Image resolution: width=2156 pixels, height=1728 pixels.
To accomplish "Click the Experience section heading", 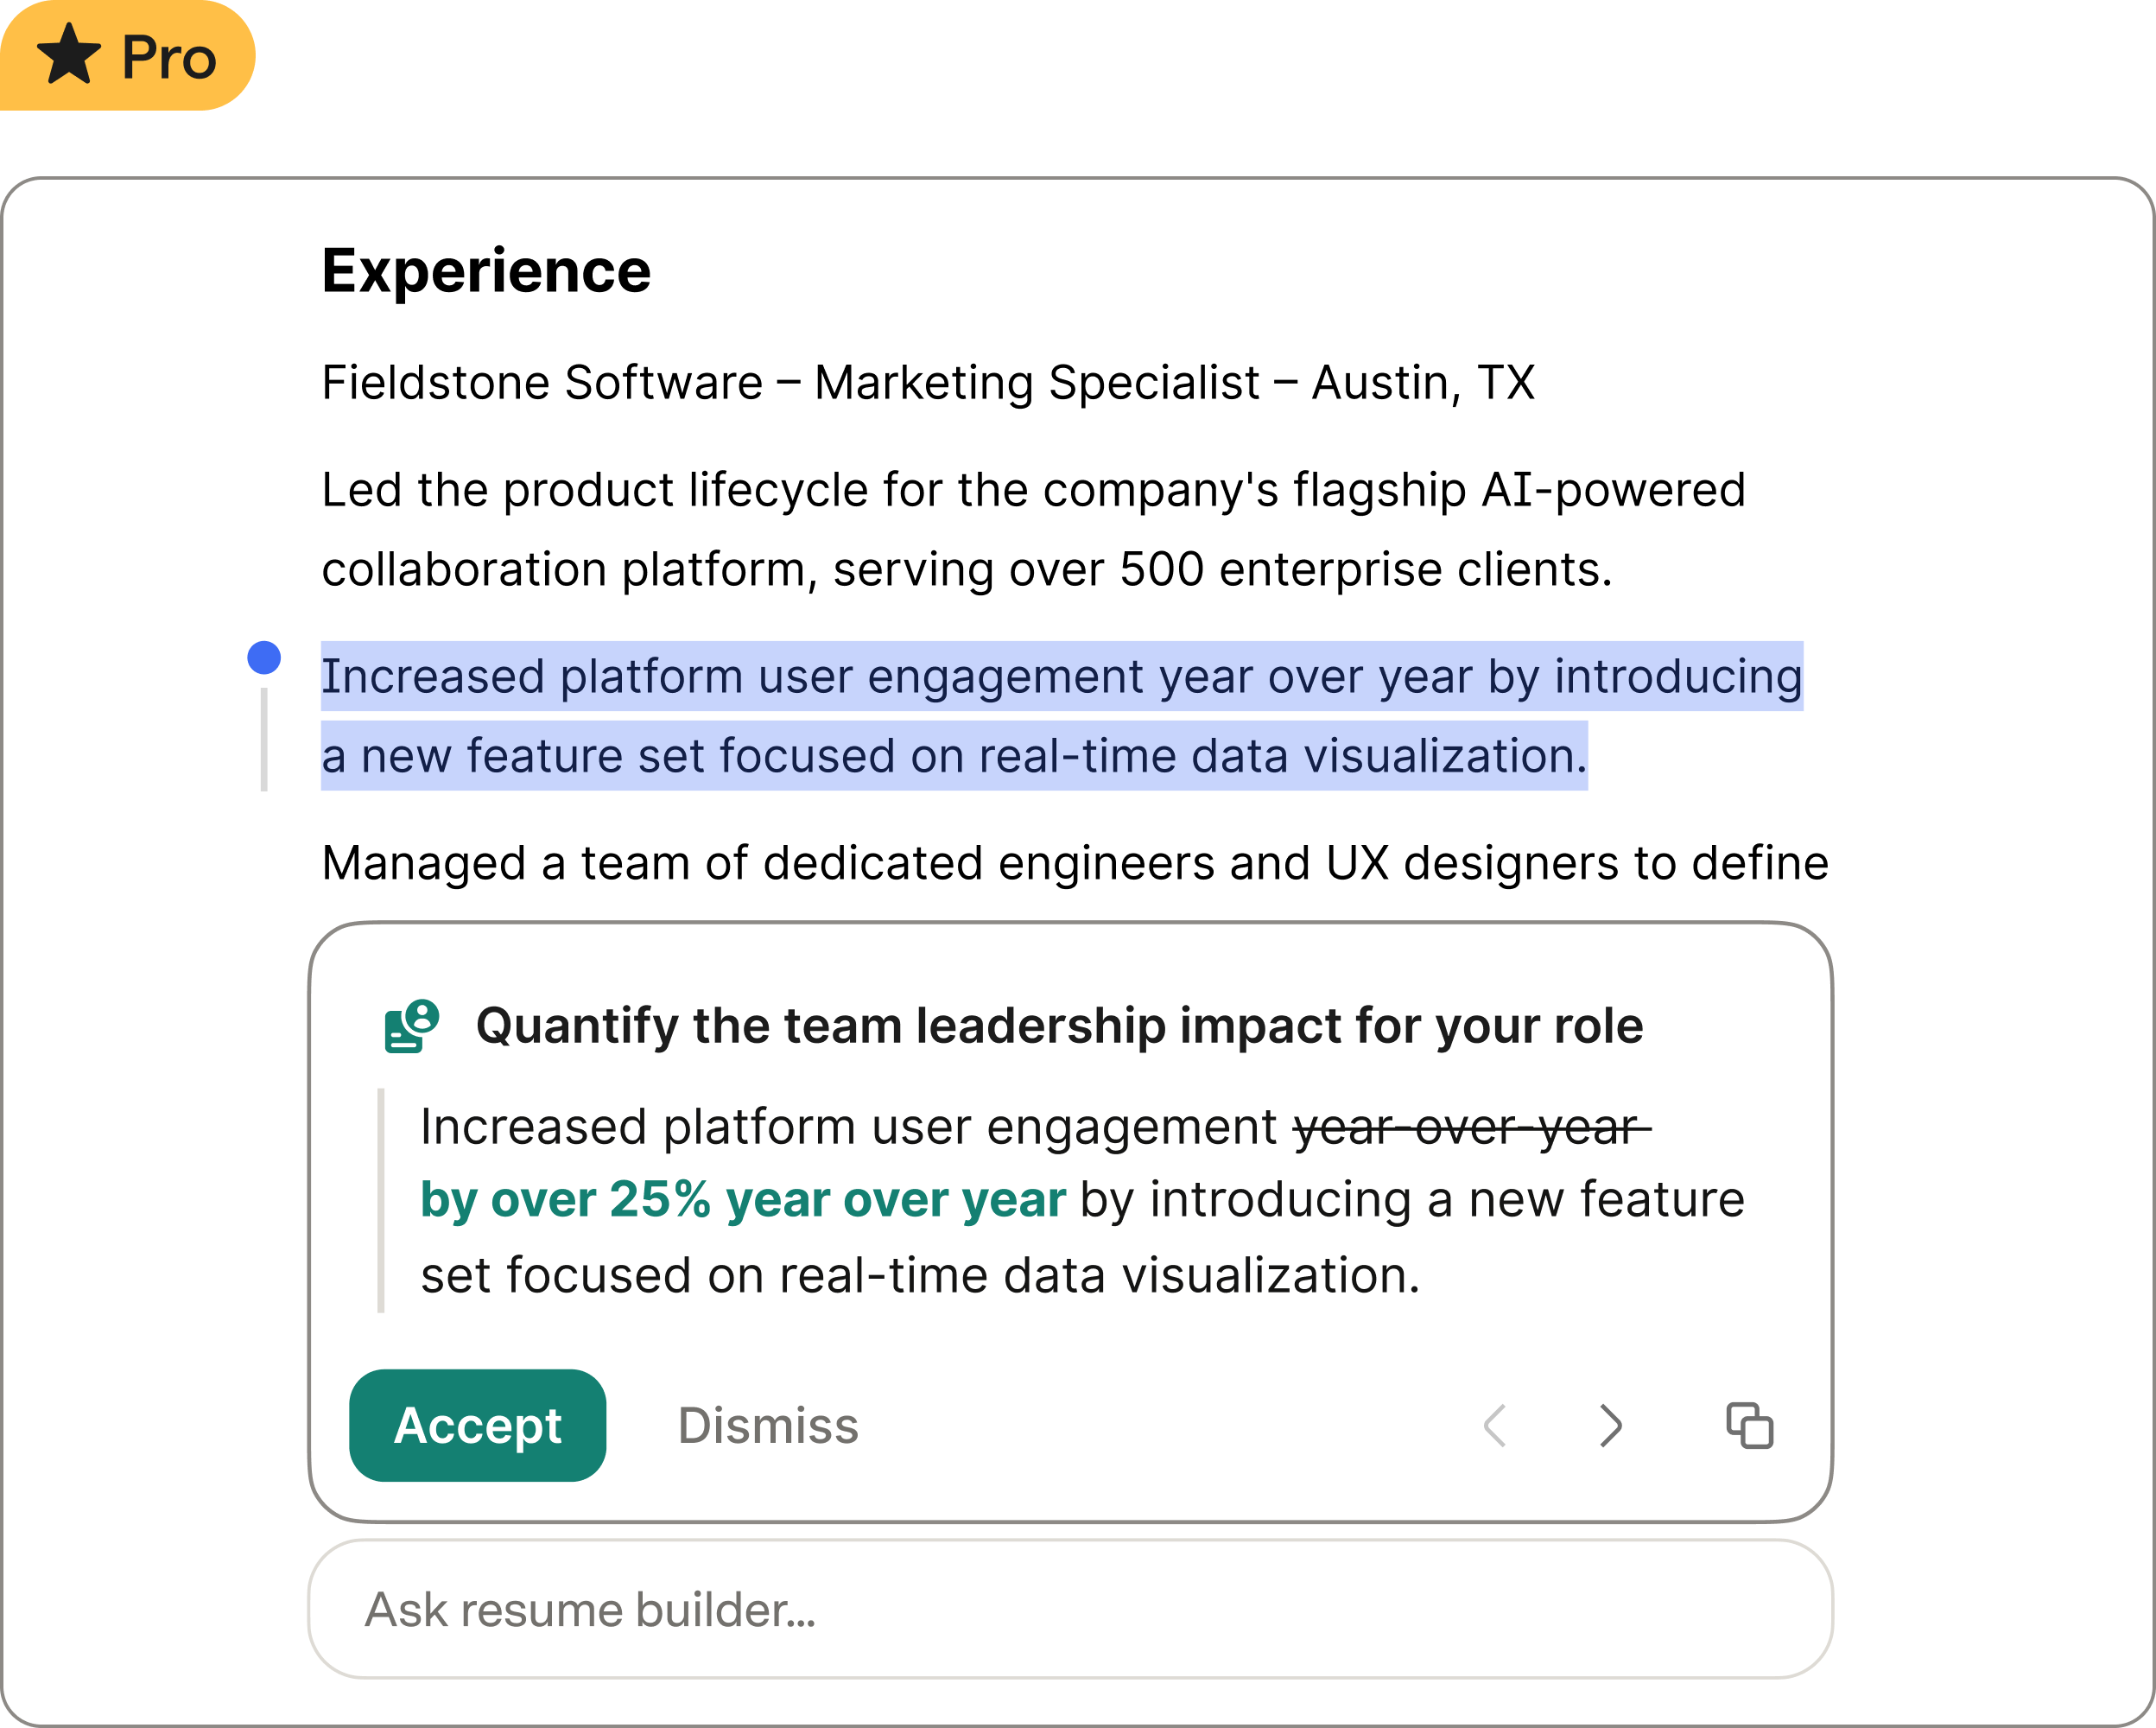I will click(486, 268).
